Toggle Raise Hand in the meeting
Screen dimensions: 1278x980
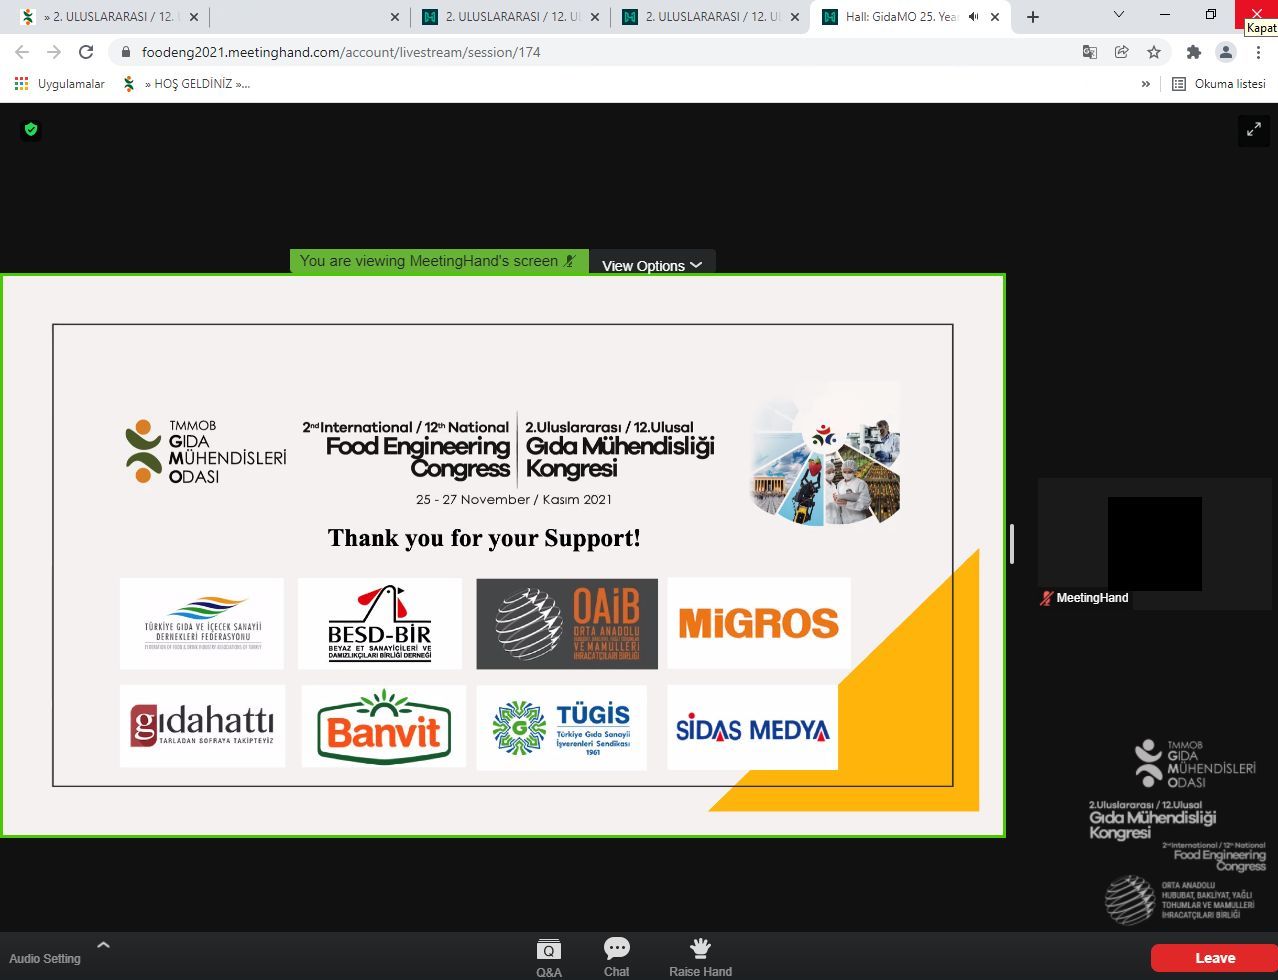tap(700, 957)
